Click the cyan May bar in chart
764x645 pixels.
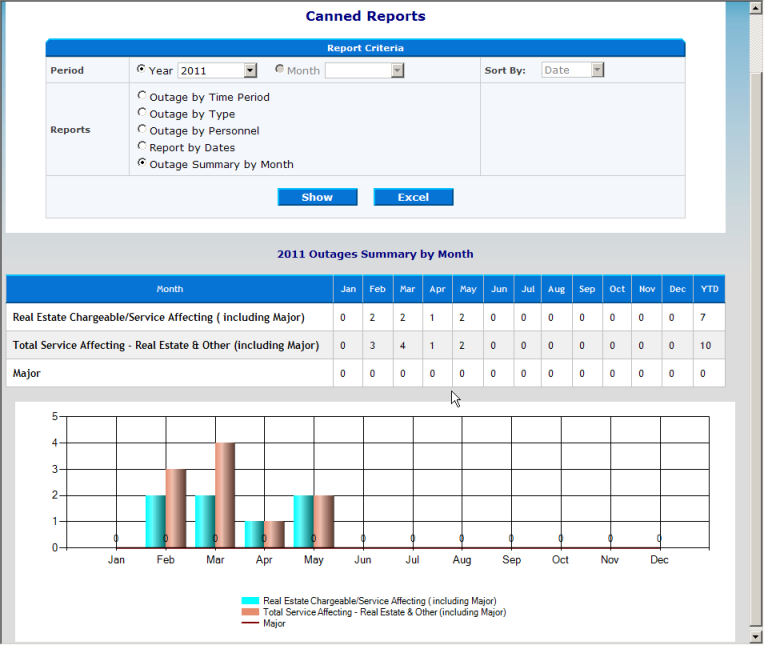pyautogui.click(x=304, y=522)
